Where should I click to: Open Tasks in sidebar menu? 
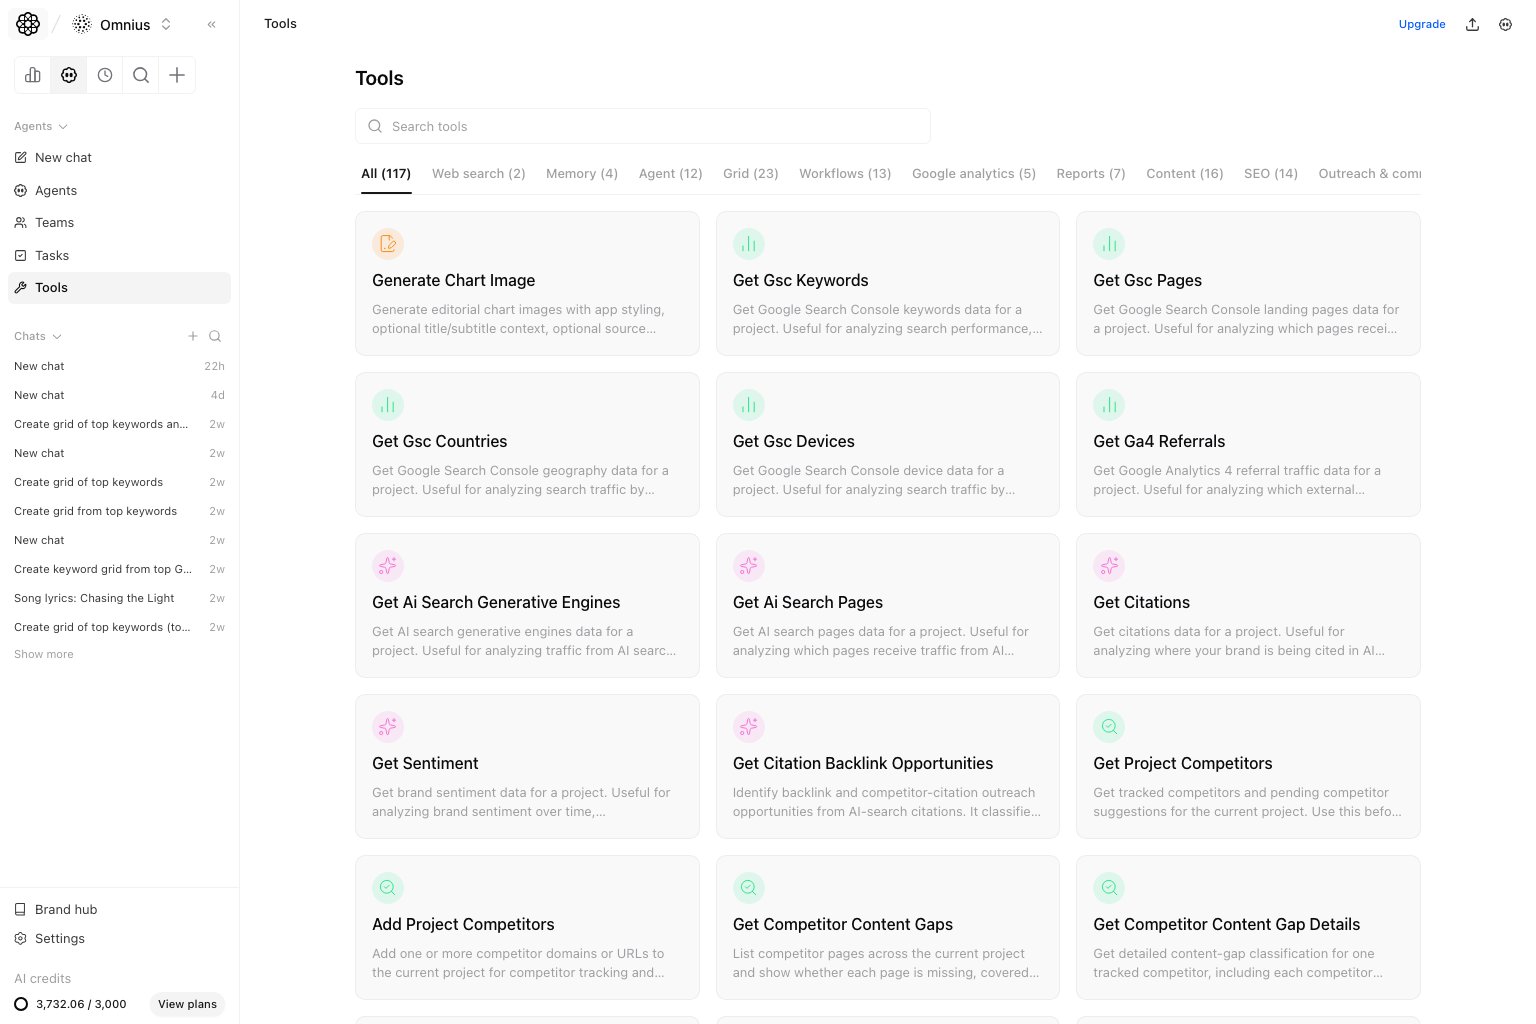(x=119, y=255)
